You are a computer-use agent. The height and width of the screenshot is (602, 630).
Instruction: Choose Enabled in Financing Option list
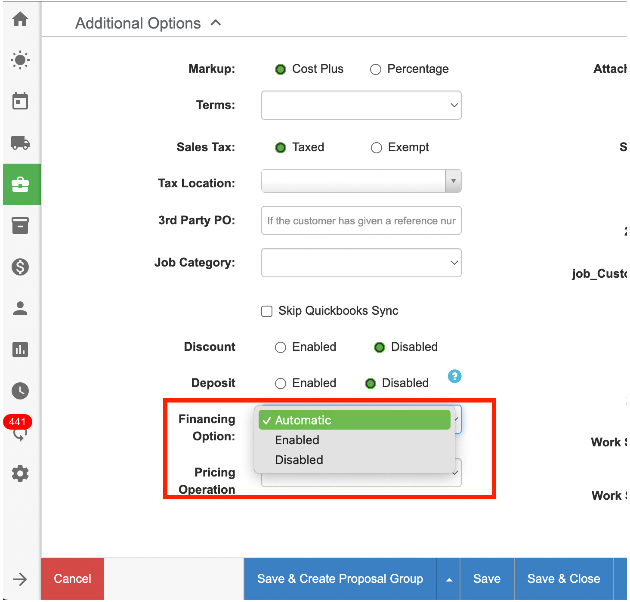[x=297, y=440]
